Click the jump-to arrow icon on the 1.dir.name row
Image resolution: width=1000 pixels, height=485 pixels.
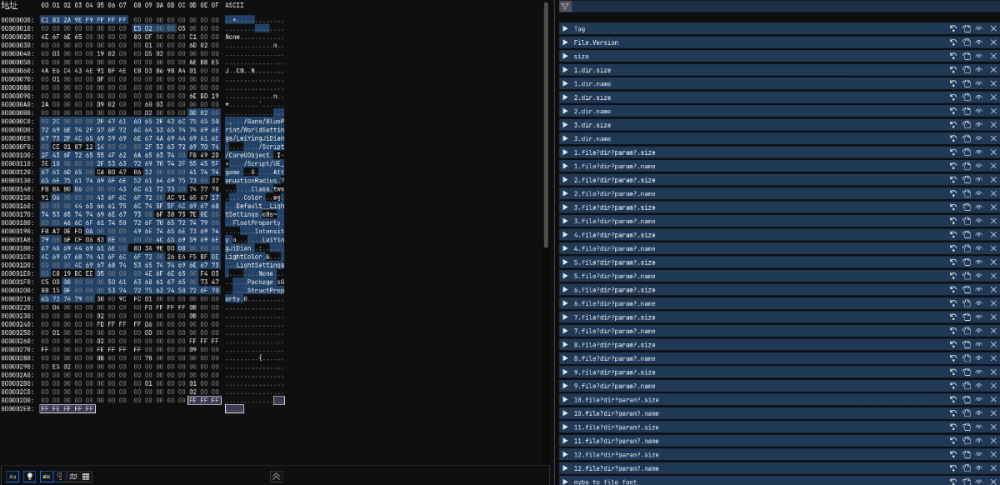tap(953, 85)
